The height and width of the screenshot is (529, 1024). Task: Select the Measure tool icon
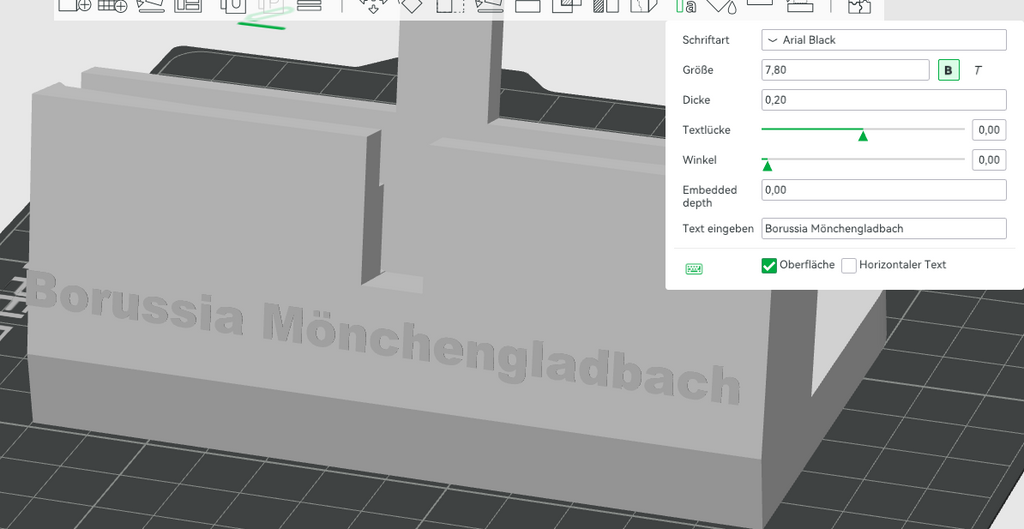click(x=760, y=3)
